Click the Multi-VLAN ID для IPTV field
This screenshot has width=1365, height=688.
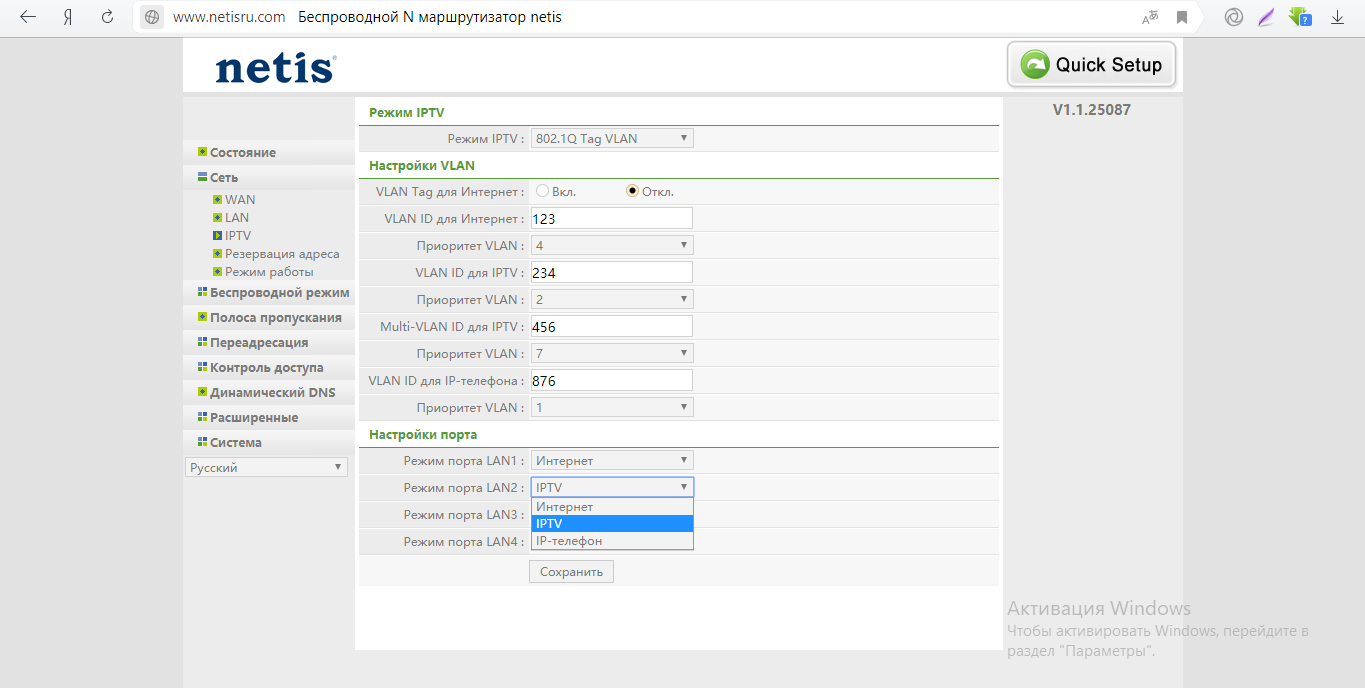click(x=612, y=326)
